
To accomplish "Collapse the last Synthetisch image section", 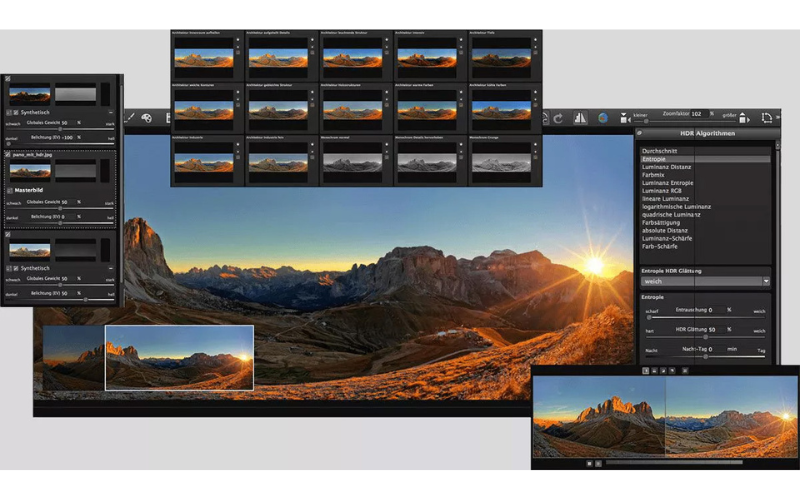I will [111, 268].
